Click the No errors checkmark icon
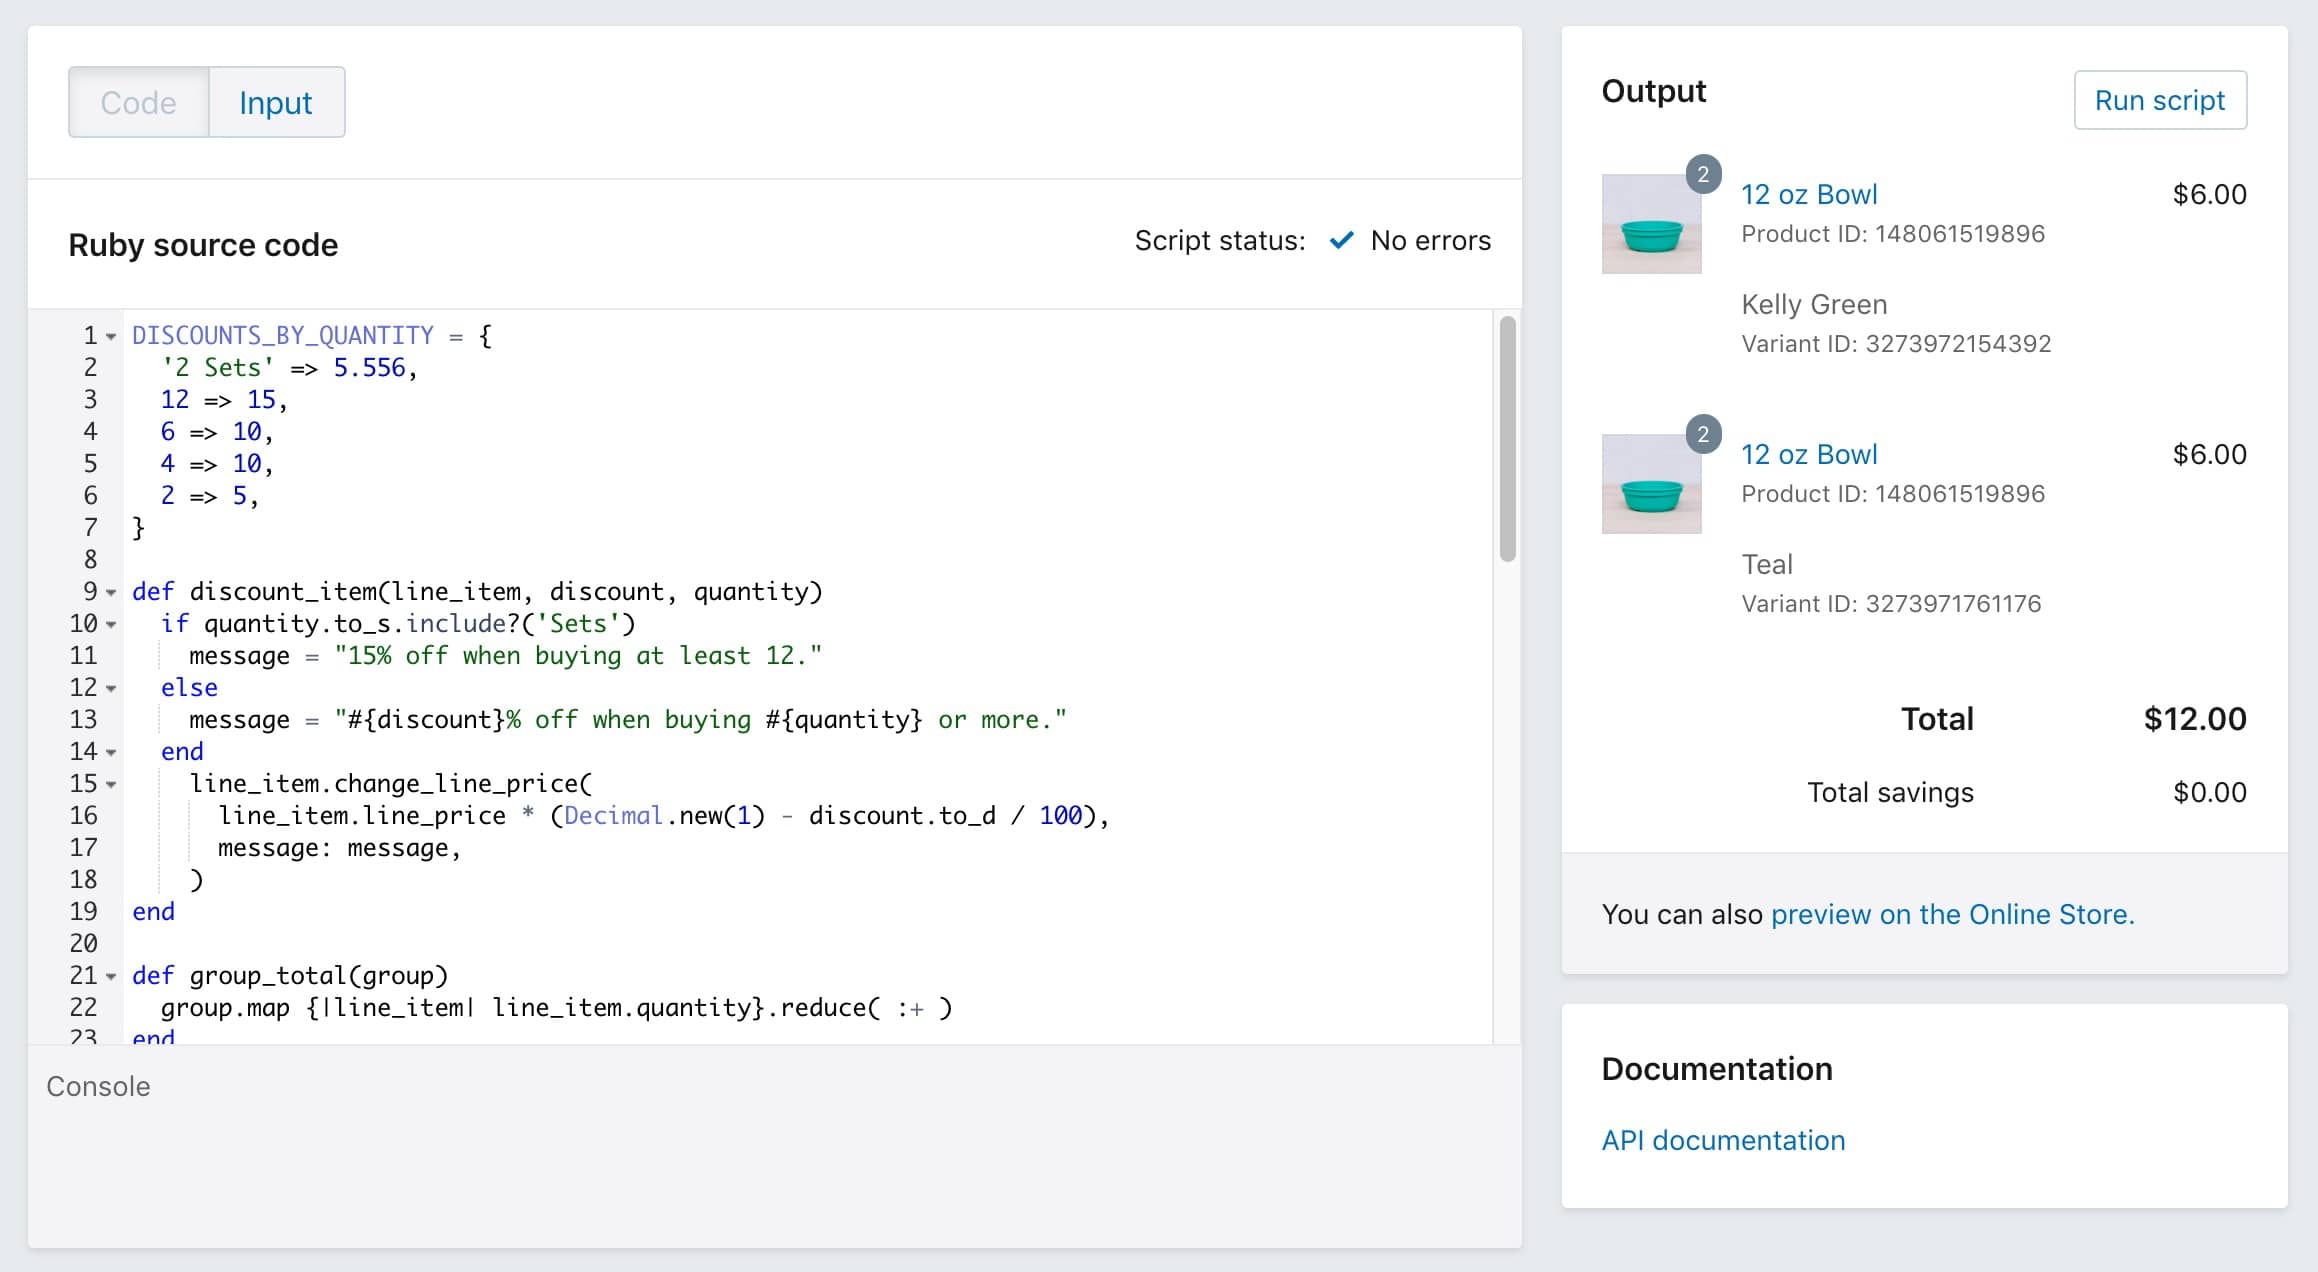Viewport: 2318px width, 1272px height. pos(1341,240)
